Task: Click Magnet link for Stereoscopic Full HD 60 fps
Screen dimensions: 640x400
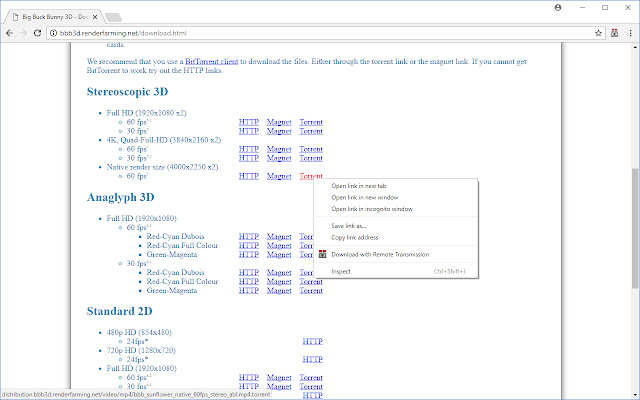Action: pyautogui.click(x=279, y=122)
